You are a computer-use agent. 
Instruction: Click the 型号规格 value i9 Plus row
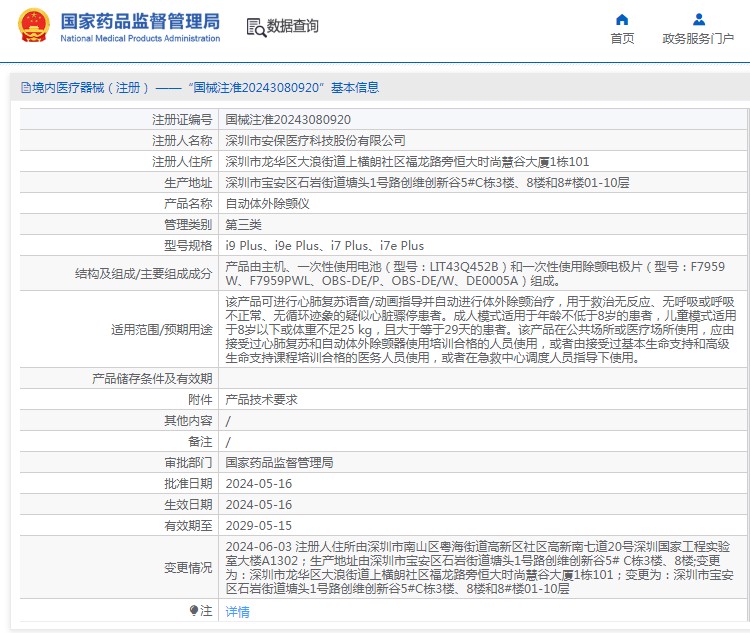point(324,245)
